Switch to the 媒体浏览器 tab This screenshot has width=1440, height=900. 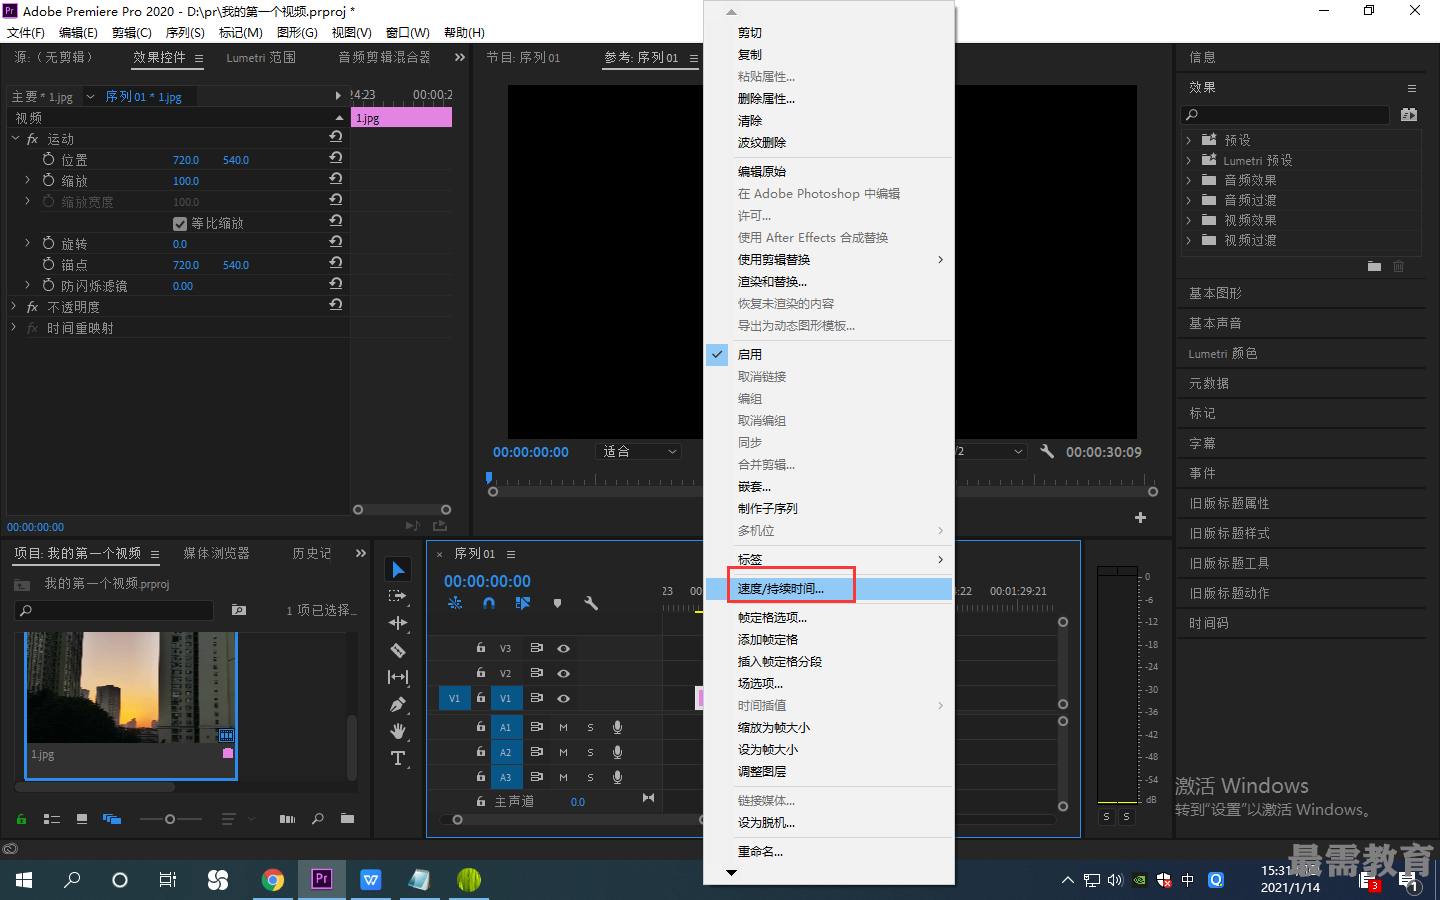(216, 553)
